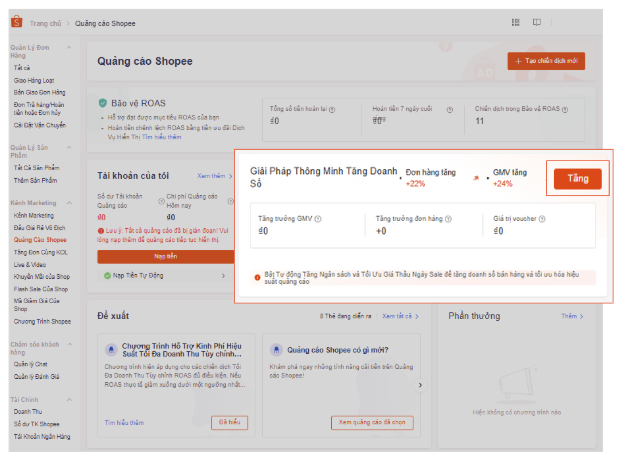
Task: Open Khuyến Mãi của Shop menu item
Action: [x=42, y=276]
